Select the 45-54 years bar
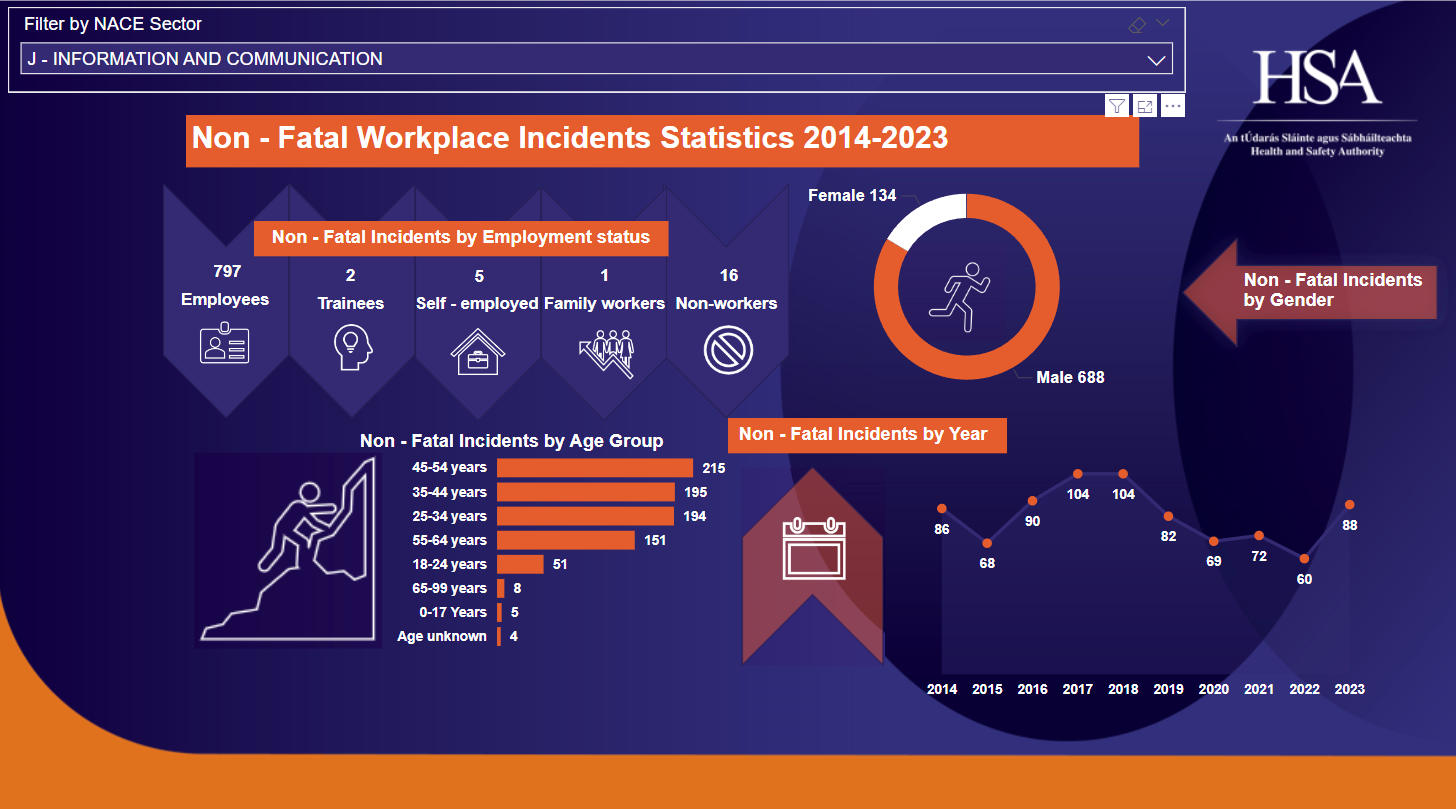Screen dimensions: 1456x809 tap(594, 468)
